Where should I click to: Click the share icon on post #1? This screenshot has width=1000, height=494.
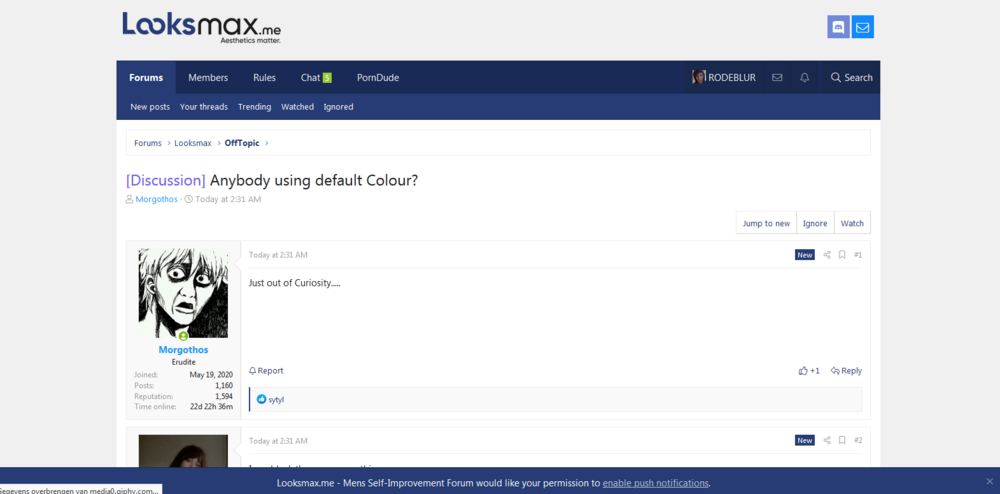click(827, 255)
